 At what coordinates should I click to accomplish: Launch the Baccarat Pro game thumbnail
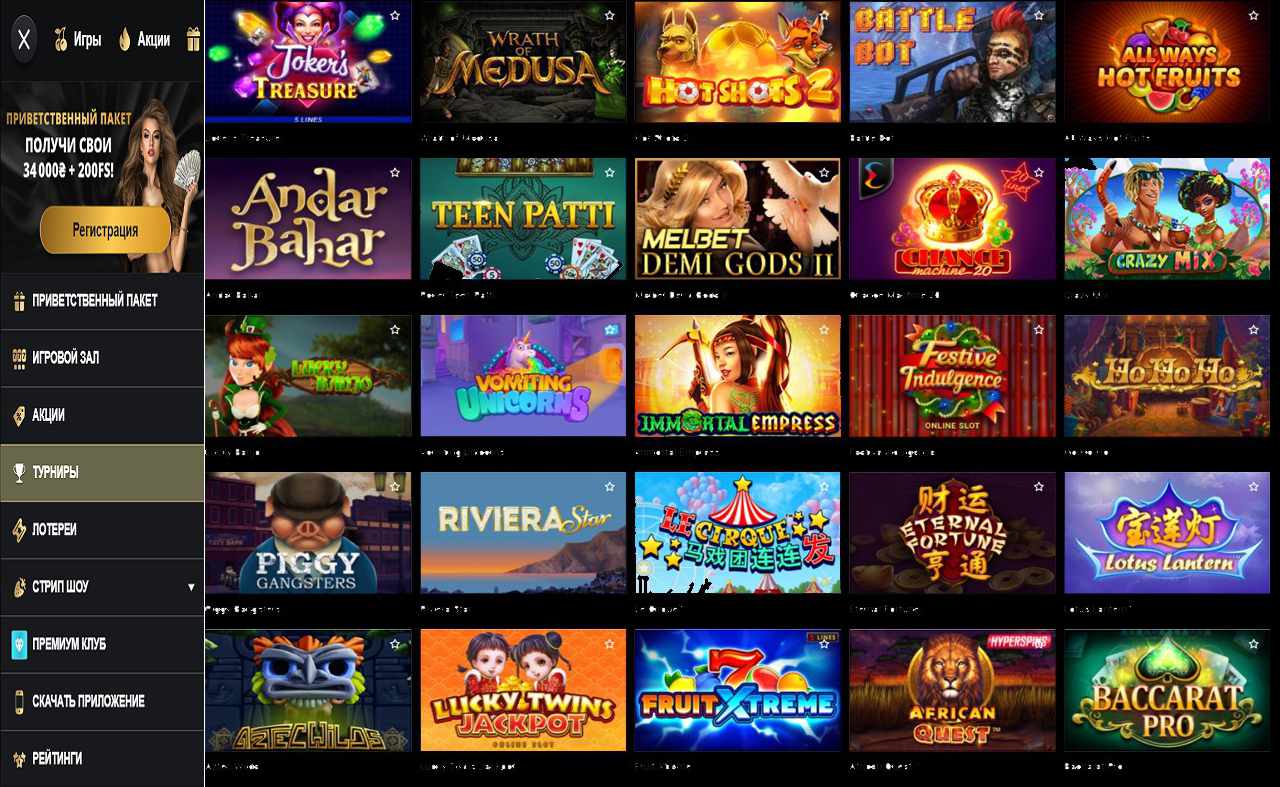1167,690
